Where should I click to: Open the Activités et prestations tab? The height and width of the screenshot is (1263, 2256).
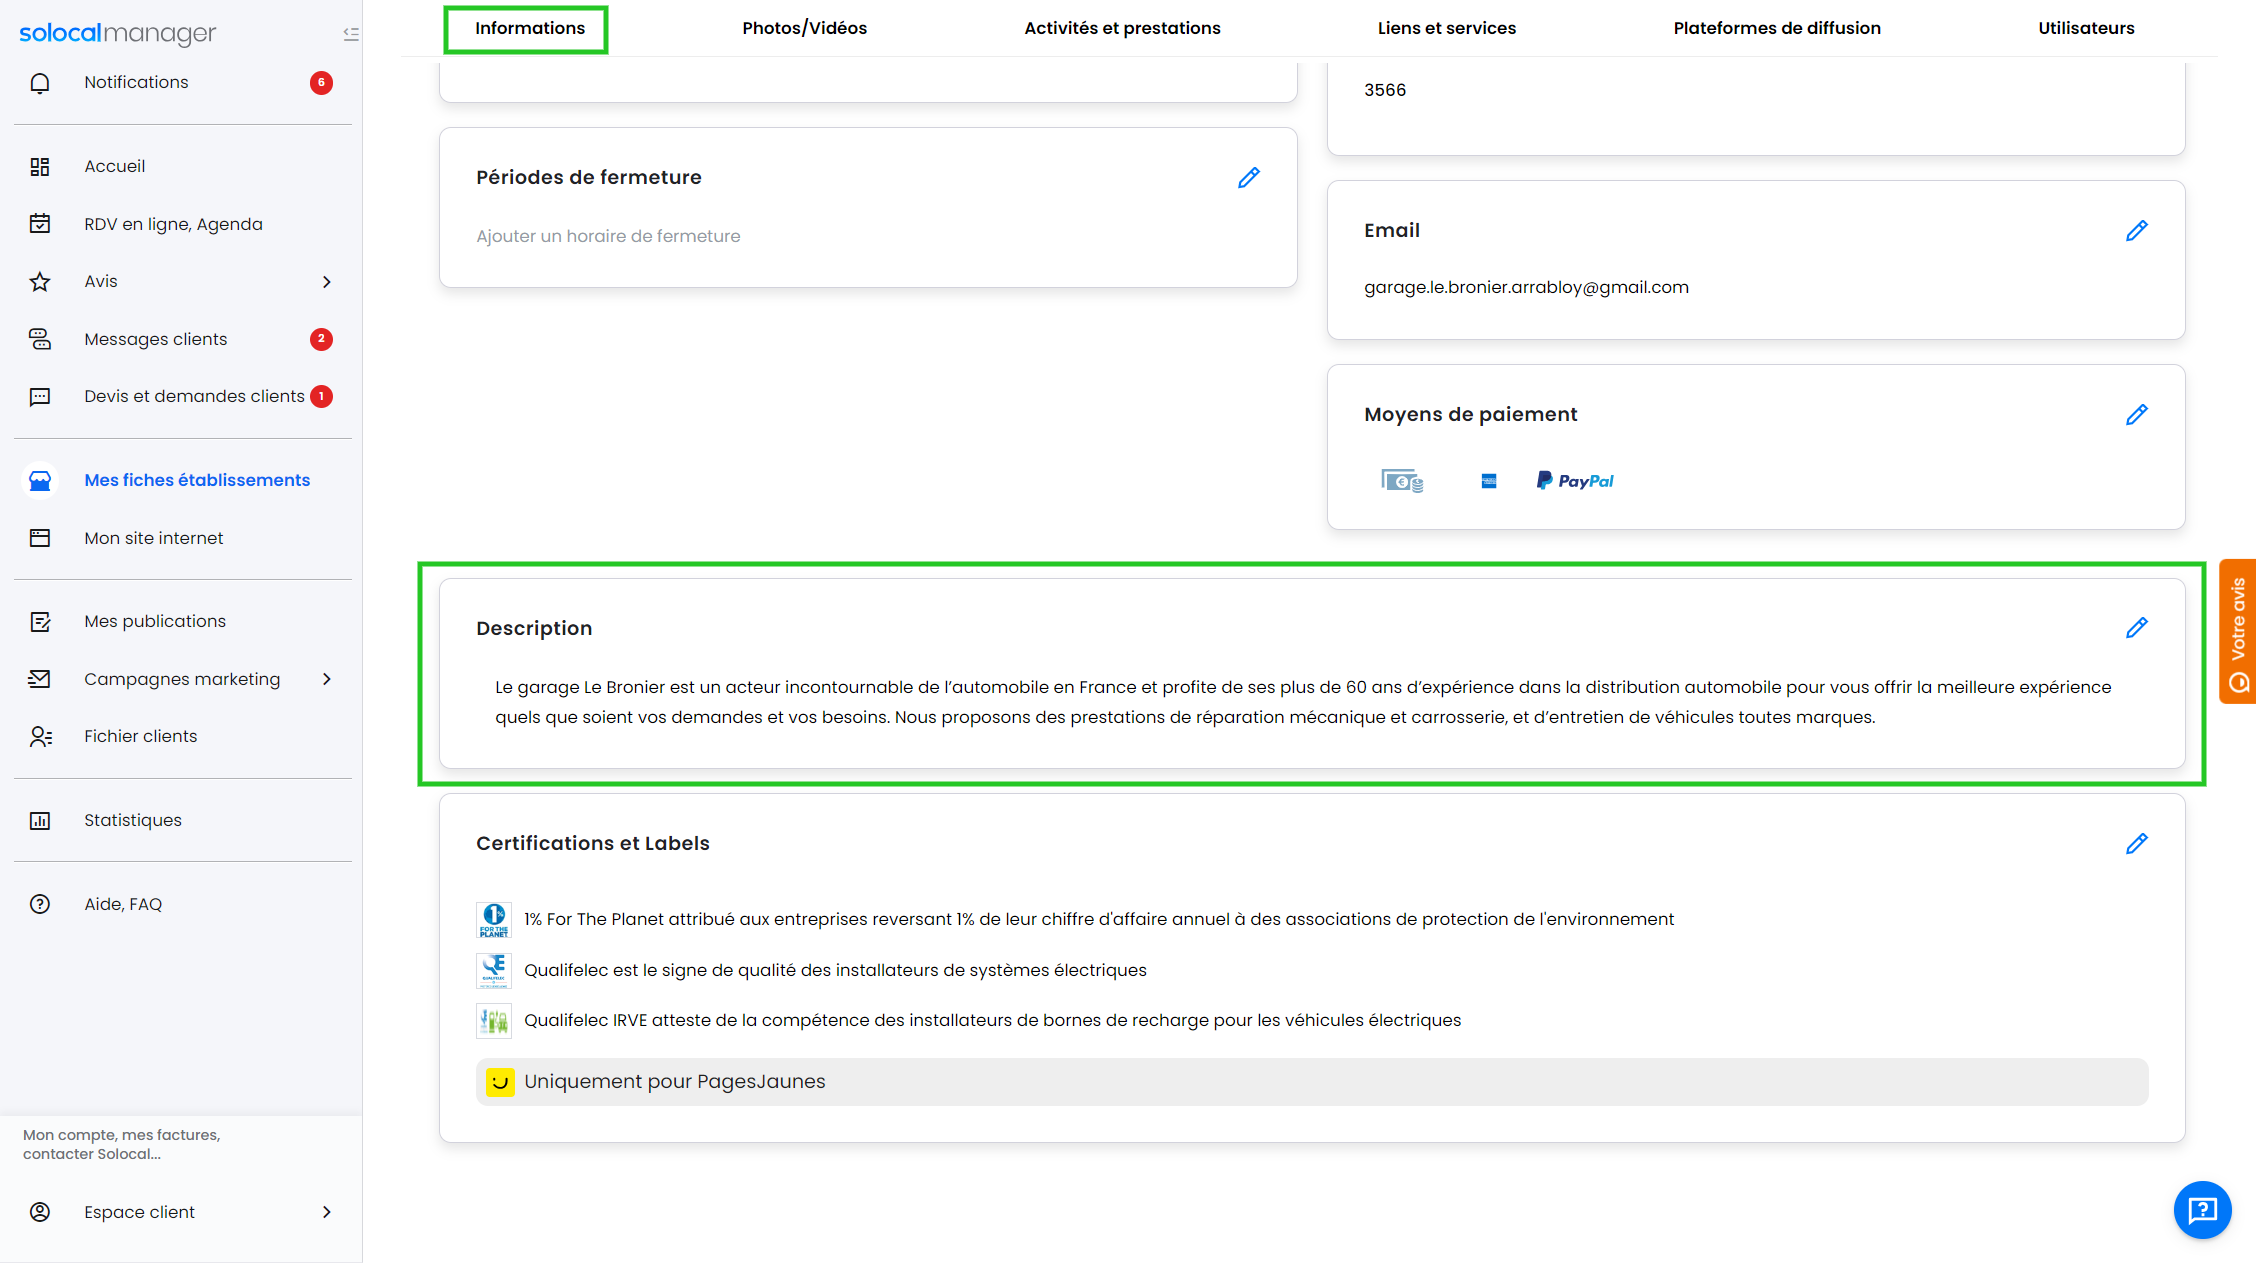click(x=1122, y=28)
